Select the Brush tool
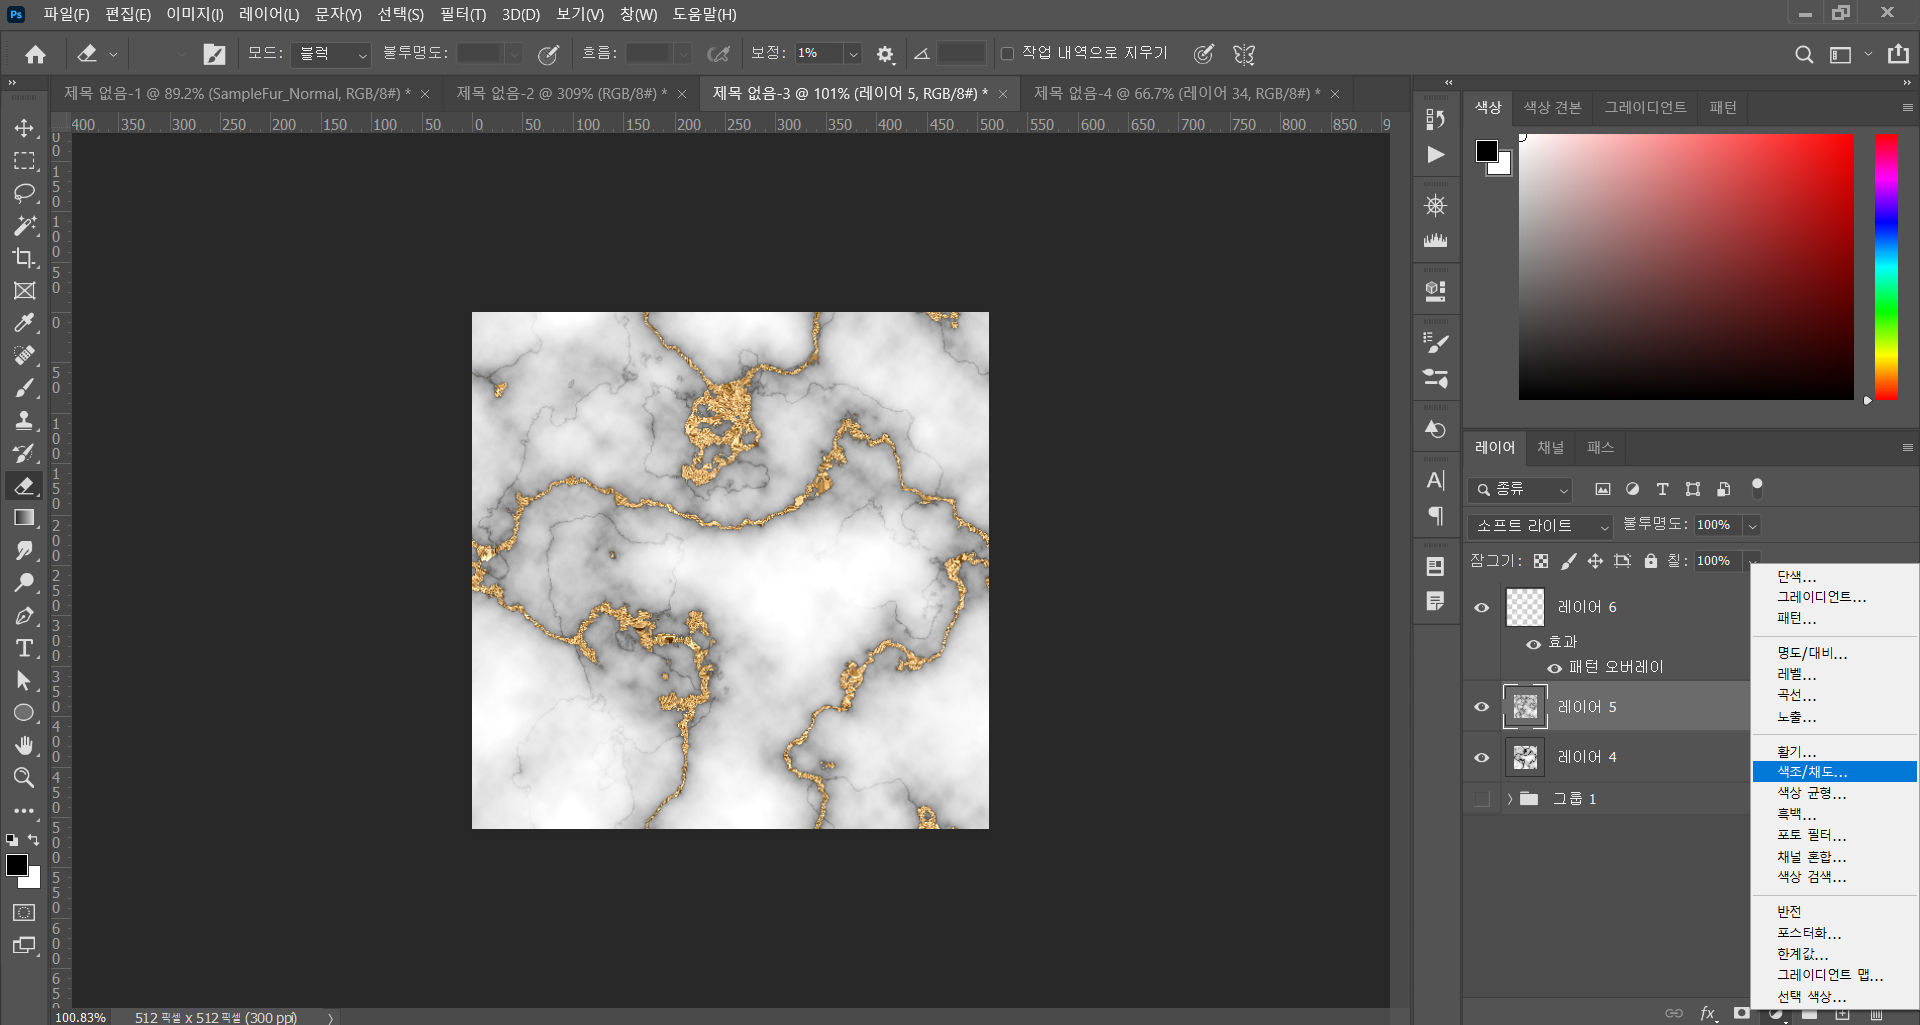Image resolution: width=1920 pixels, height=1025 pixels. (x=24, y=388)
